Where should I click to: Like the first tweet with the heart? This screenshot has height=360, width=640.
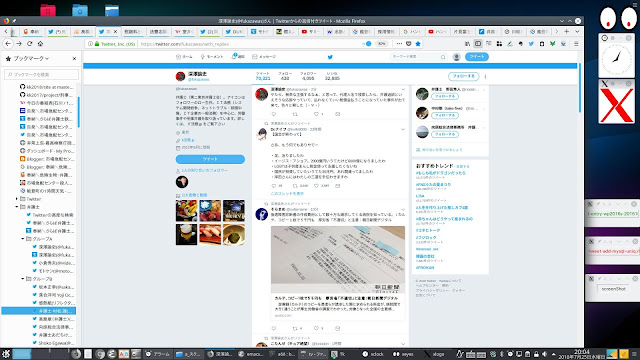316,114
